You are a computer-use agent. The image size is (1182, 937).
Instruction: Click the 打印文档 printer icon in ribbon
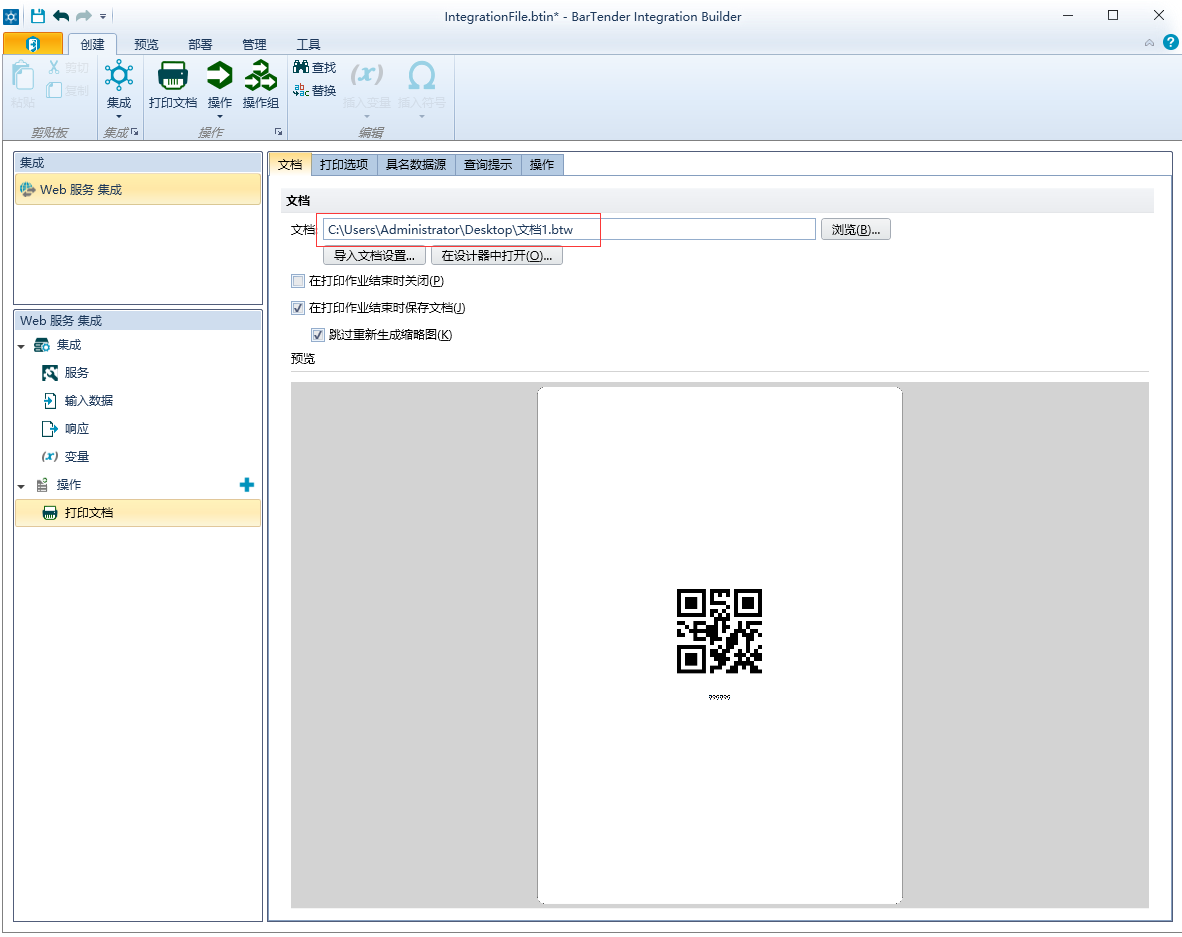click(173, 76)
